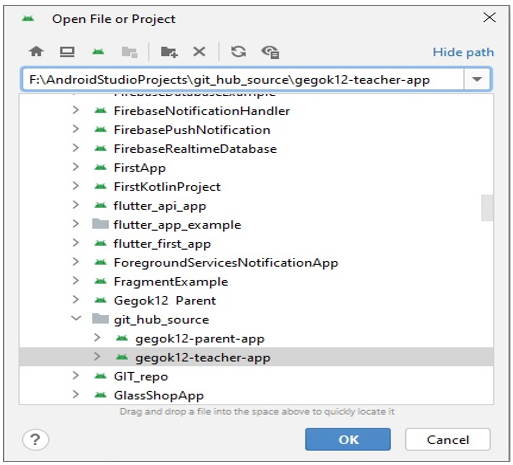Screen dimensions: 513x465
Task: Click OK to open the project
Action: coord(348,439)
